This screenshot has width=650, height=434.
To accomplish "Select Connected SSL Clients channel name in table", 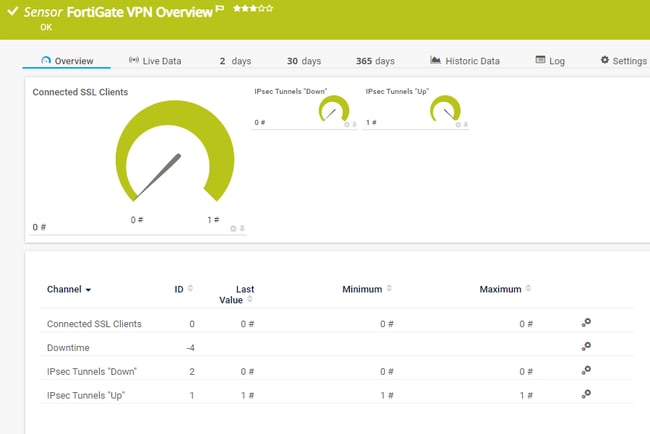I will (x=94, y=324).
